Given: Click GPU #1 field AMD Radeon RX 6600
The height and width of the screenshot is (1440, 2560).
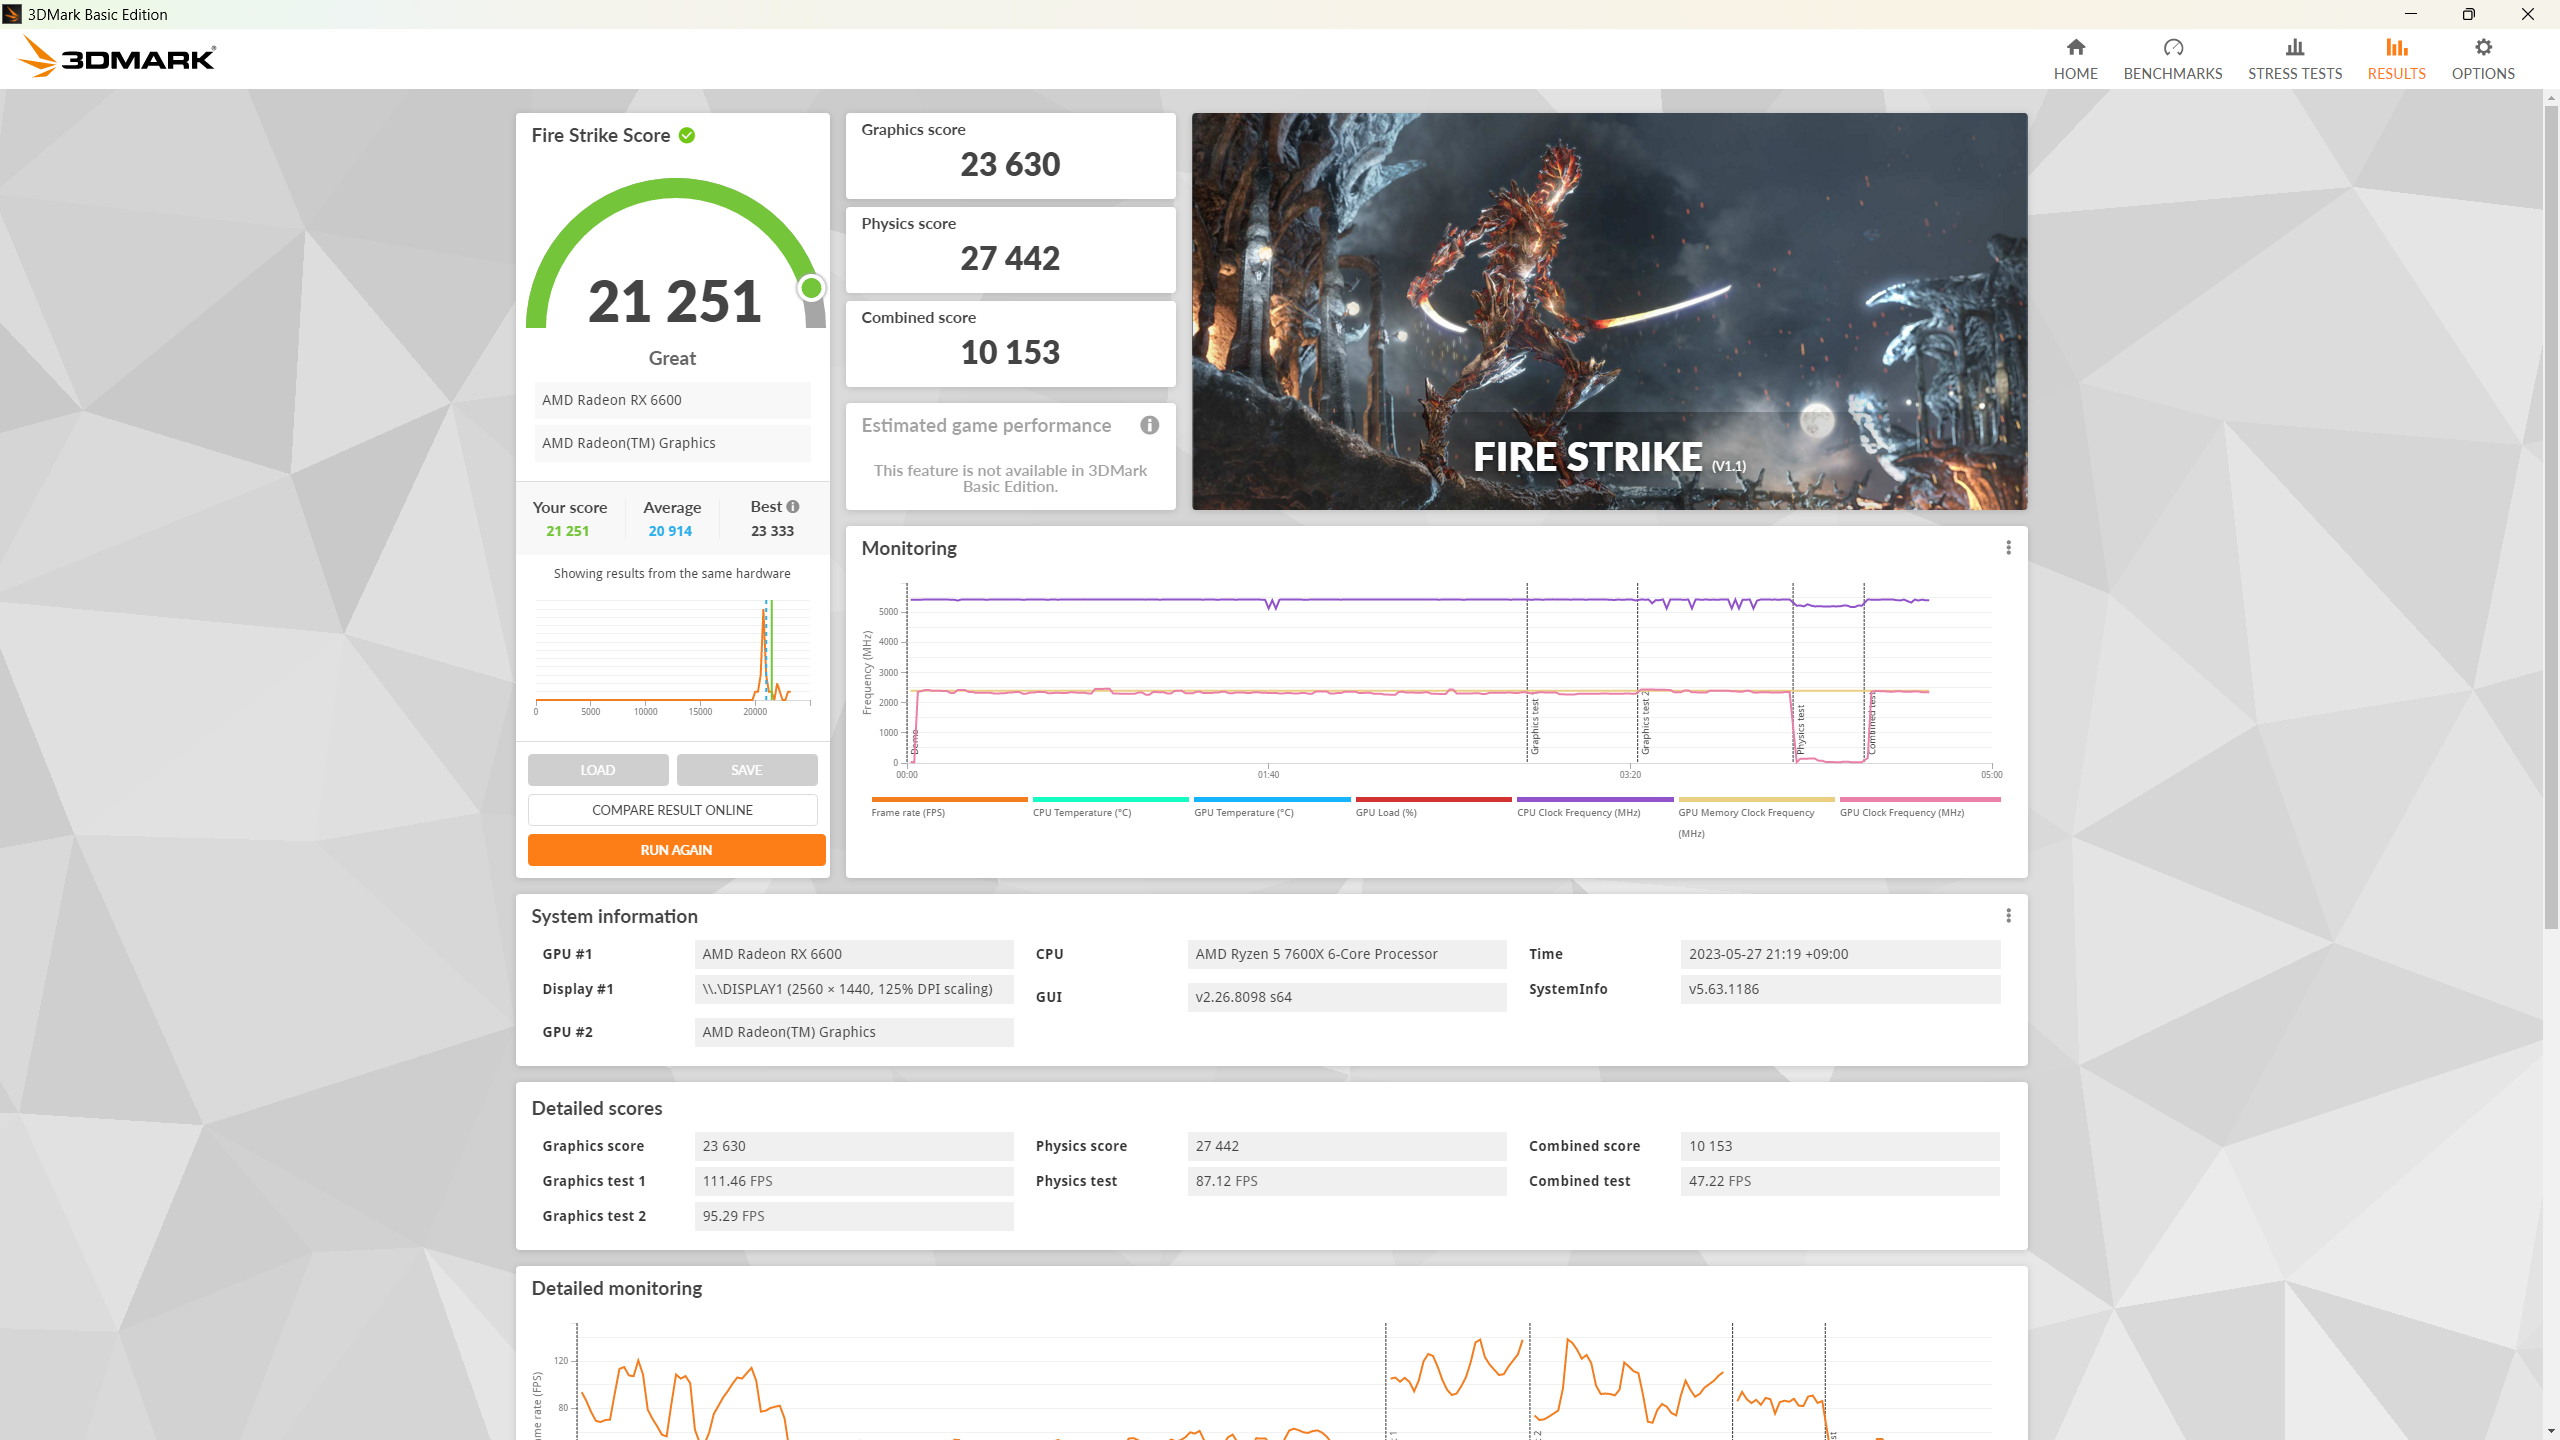Looking at the screenshot, I should [x=854, y=954].
